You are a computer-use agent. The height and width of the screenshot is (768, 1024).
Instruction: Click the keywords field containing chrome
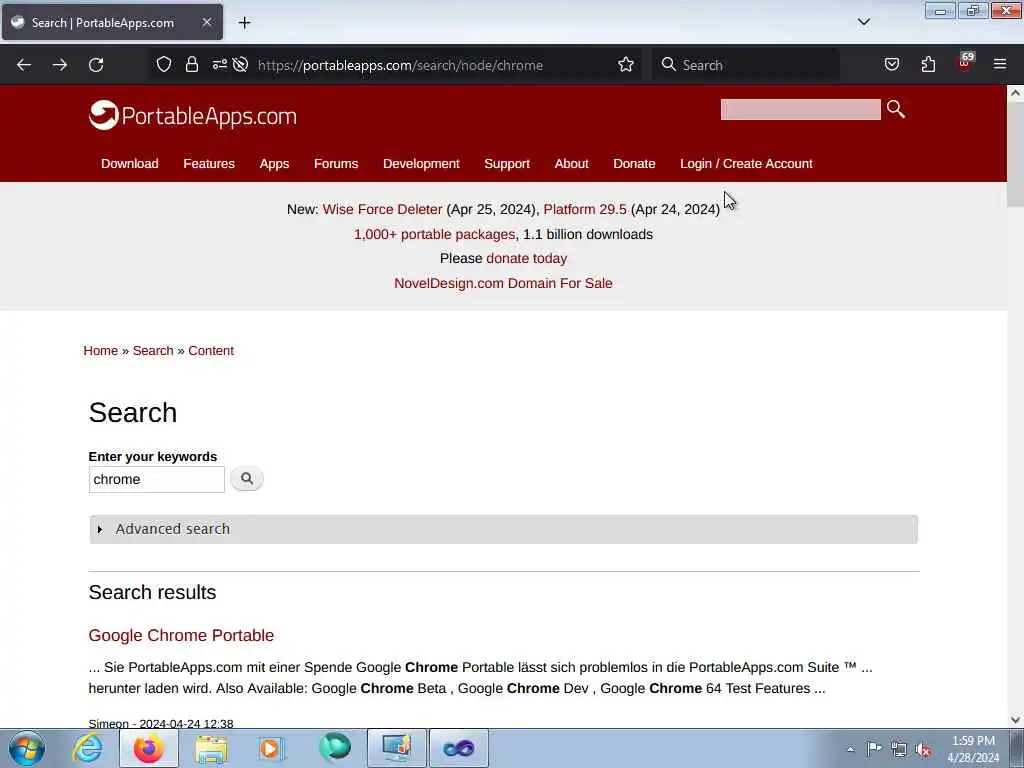tap(157, 479)
